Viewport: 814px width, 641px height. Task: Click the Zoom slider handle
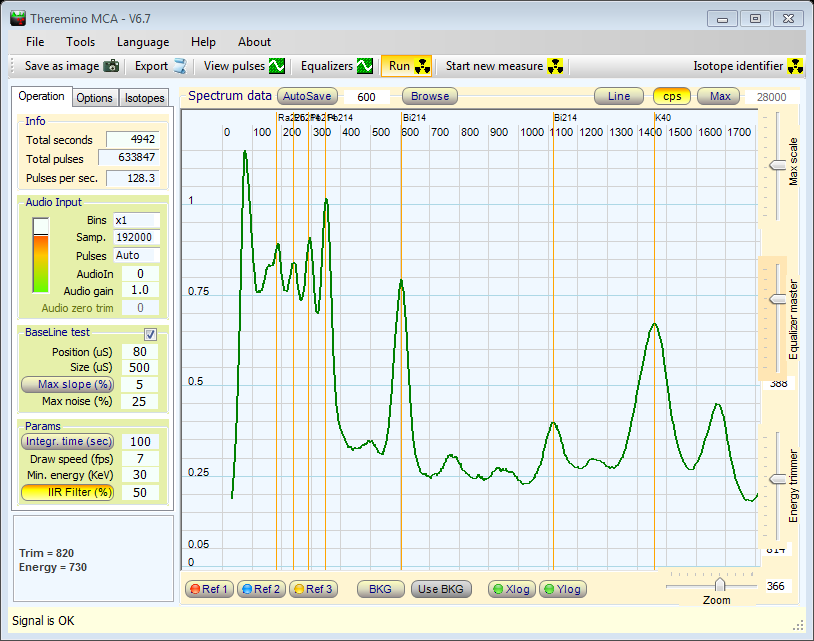719,584
